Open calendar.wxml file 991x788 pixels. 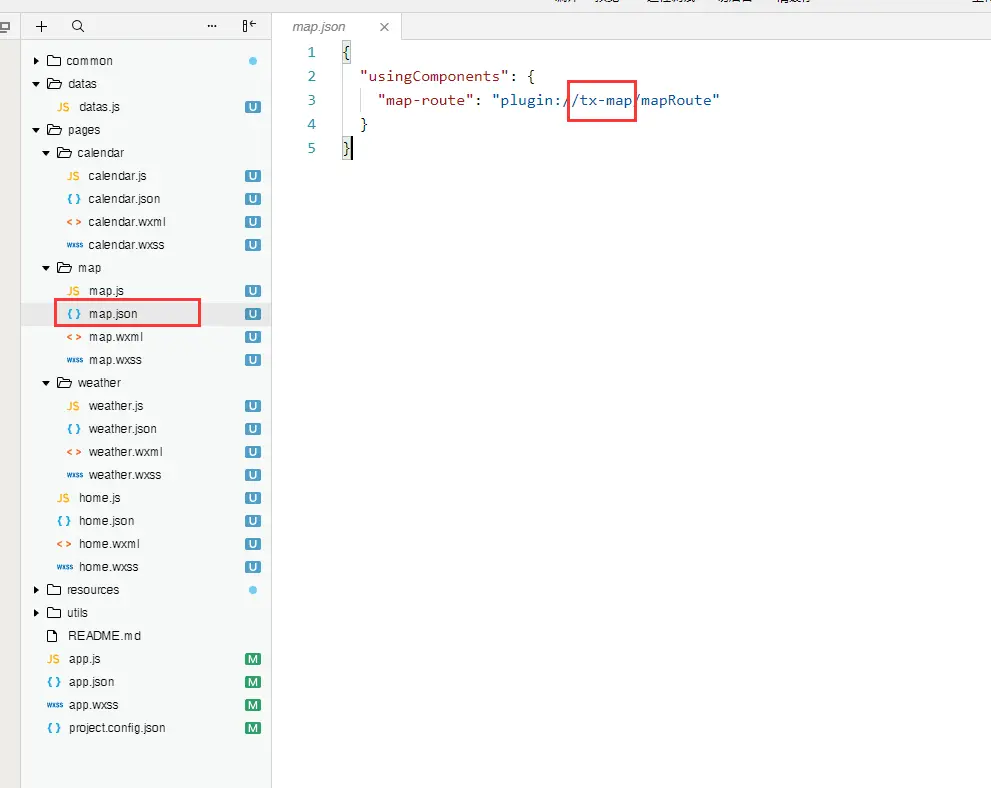(127, 222)
